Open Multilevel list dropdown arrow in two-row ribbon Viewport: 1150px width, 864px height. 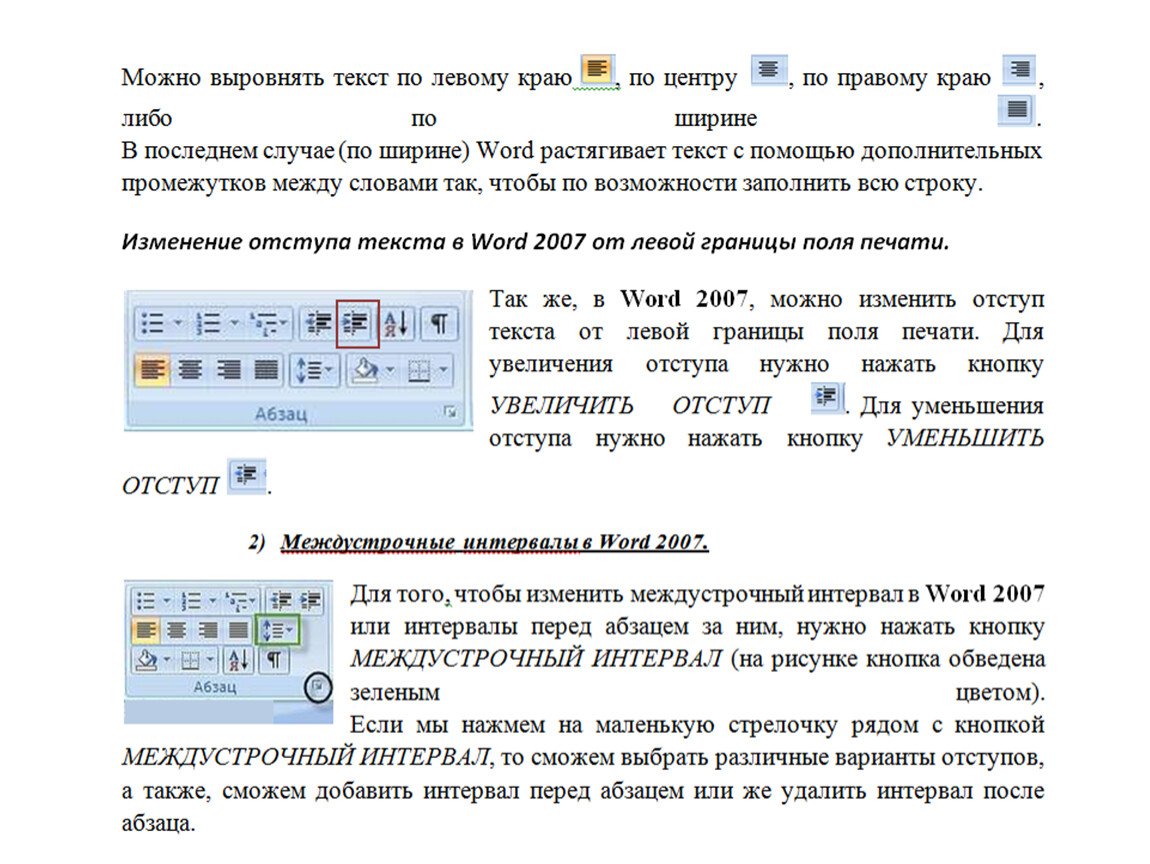(x=284, y=323)
